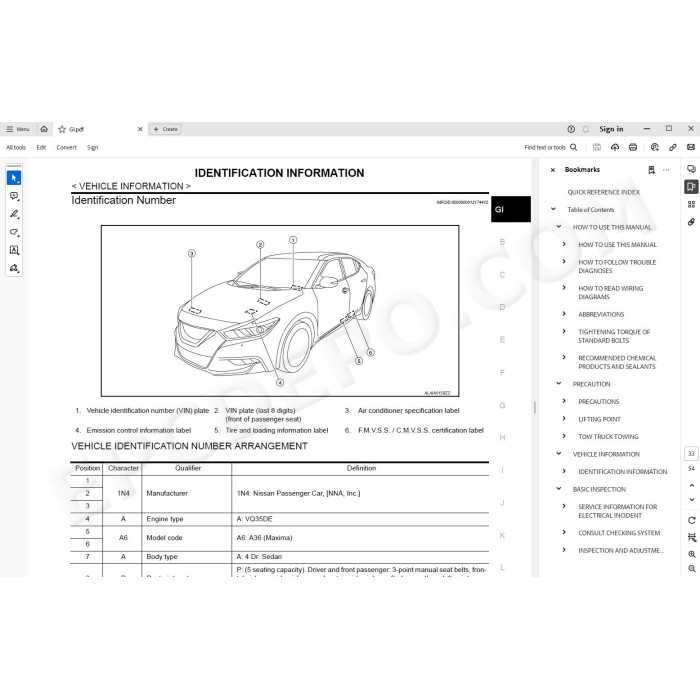
Task: Click the share link icon
Action: pos(673,147)
